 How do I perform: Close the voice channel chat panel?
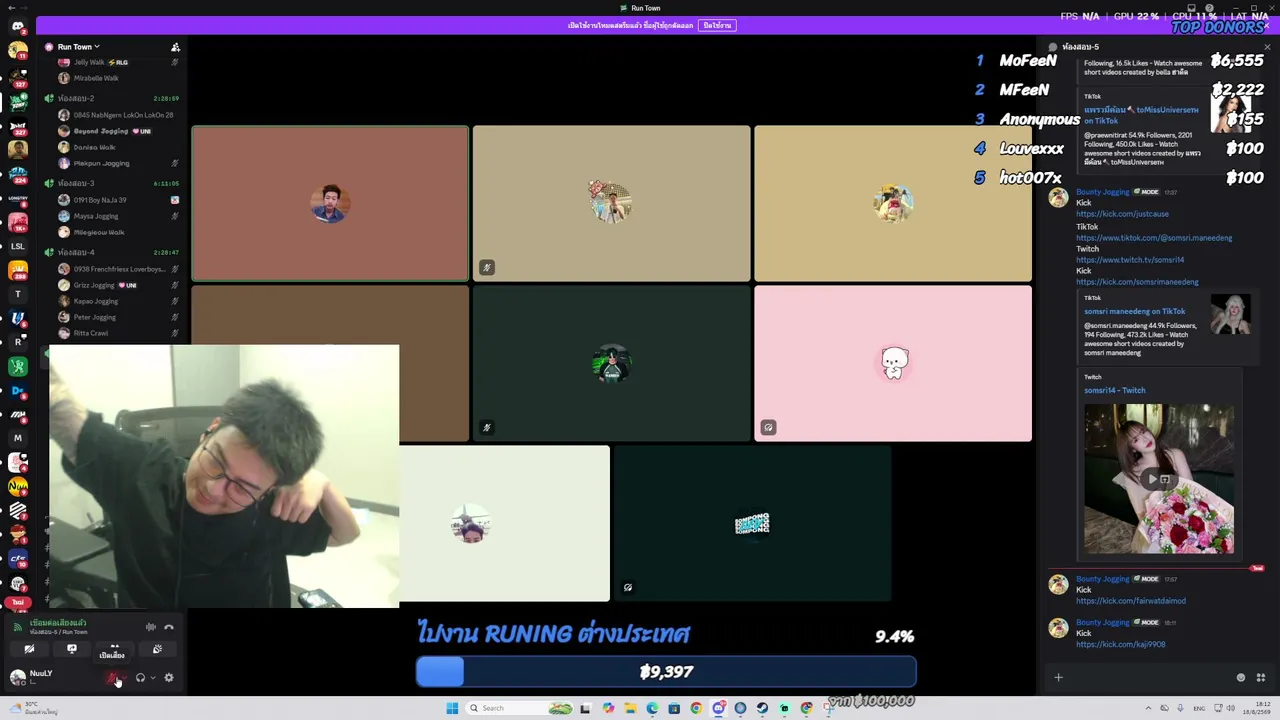[1267, 47]
